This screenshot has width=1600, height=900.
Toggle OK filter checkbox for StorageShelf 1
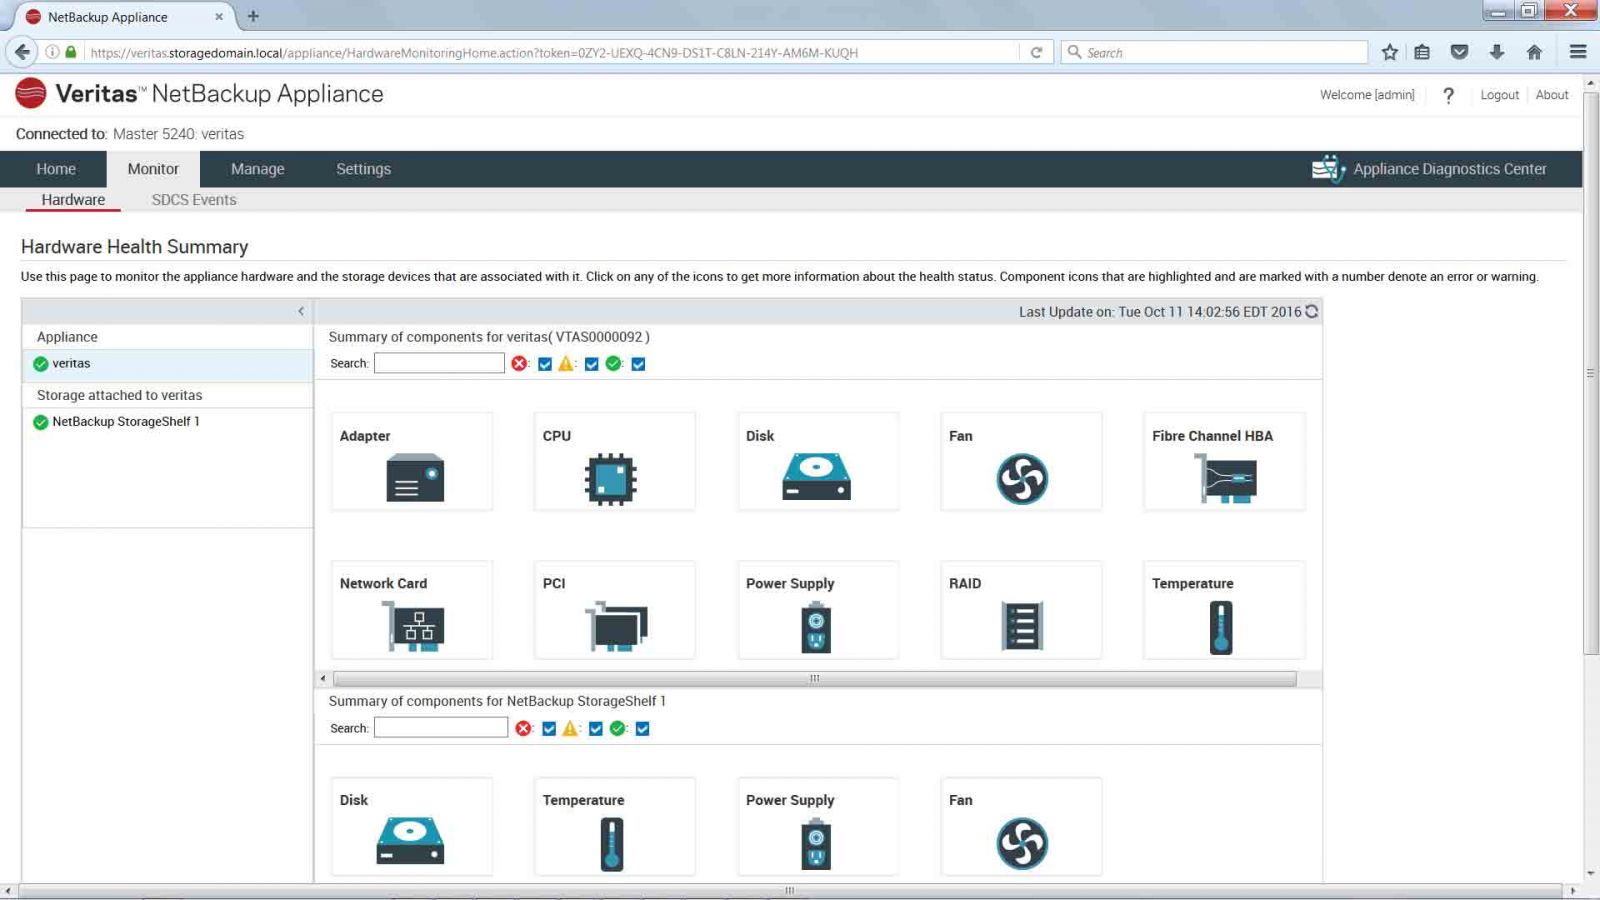[x=643, y=729]
